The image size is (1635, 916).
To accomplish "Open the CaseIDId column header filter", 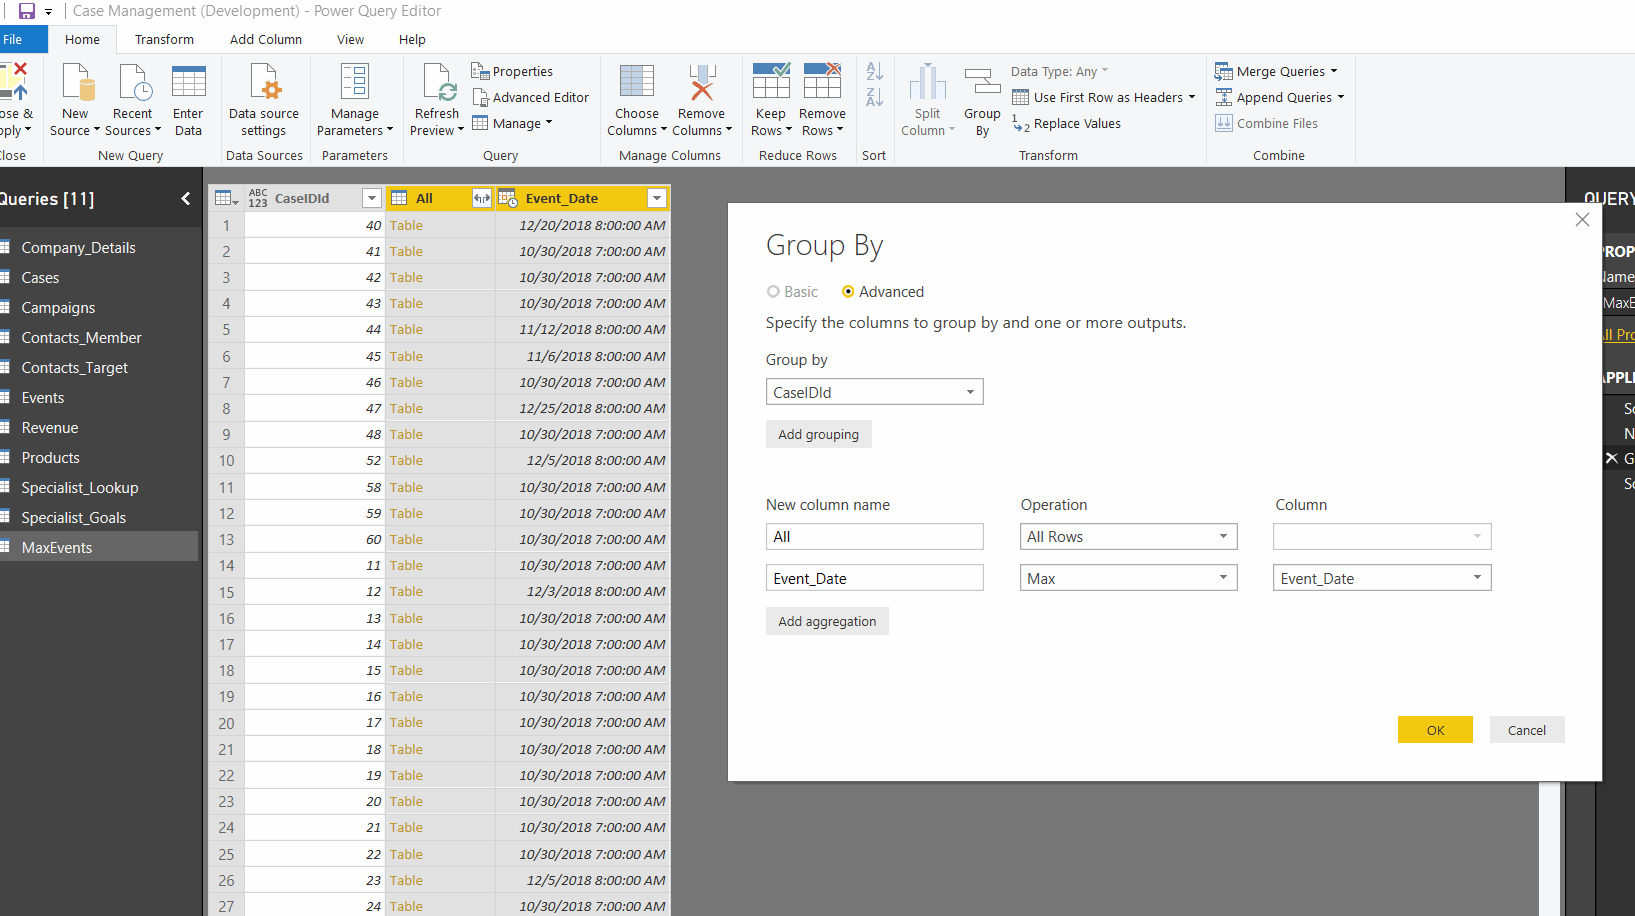I will click(372, 198).
